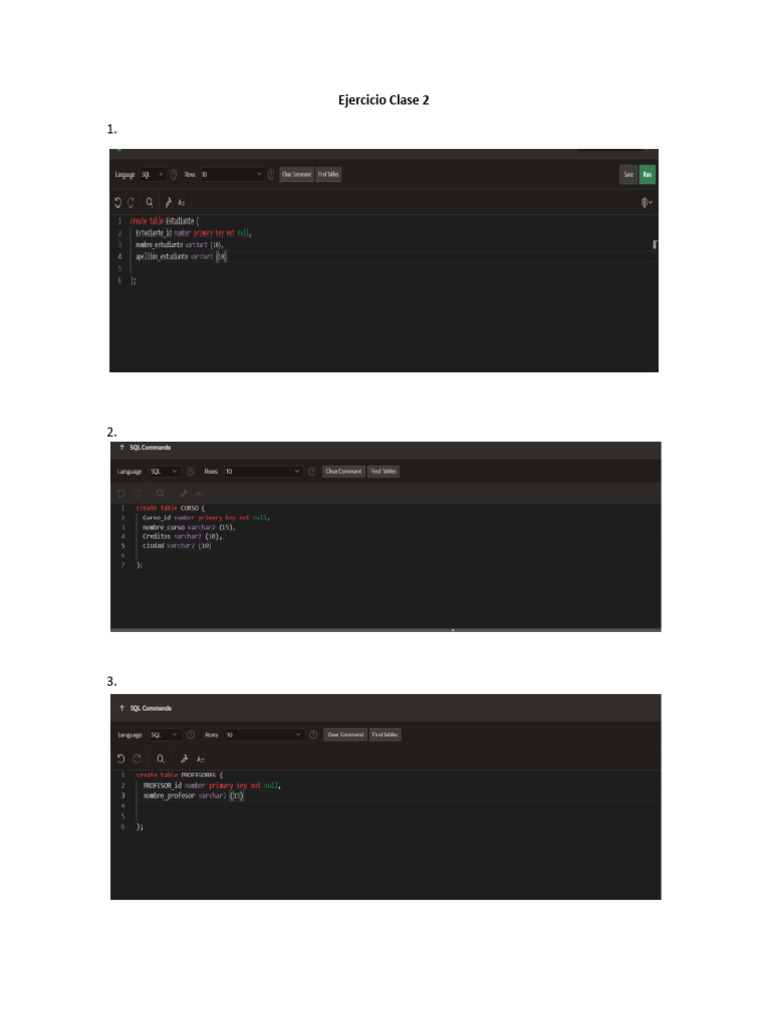Open the Rows dropdown in the CURSO editor
The width and height of the screenshot is (768, 1024).
(x=263, y=471)
